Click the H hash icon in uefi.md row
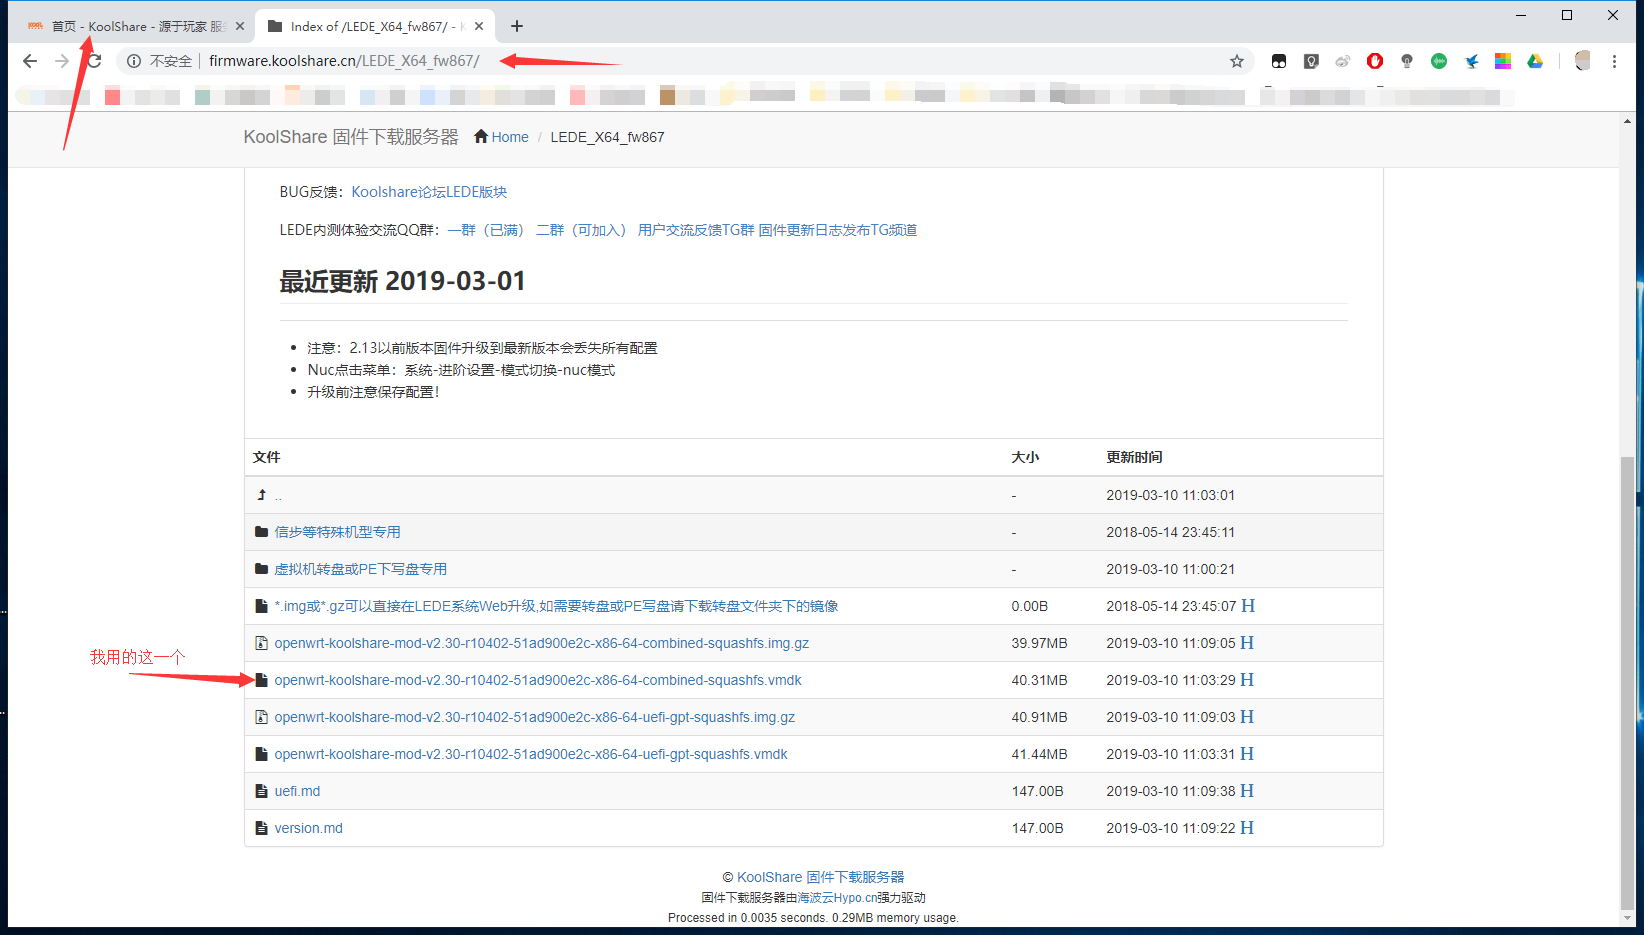1644x935 pixels. [x=1247, y=791]
